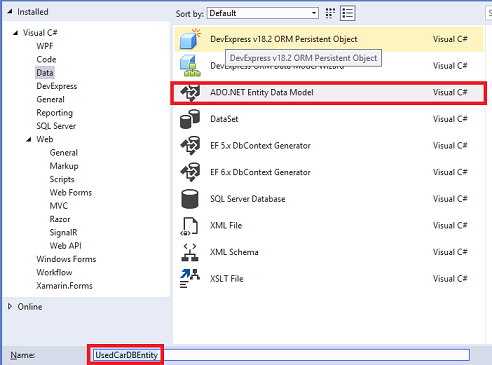Viewport: 492px width, 365px height.
Task: Select Data category in tree
Action: click(x=45, y=73)
